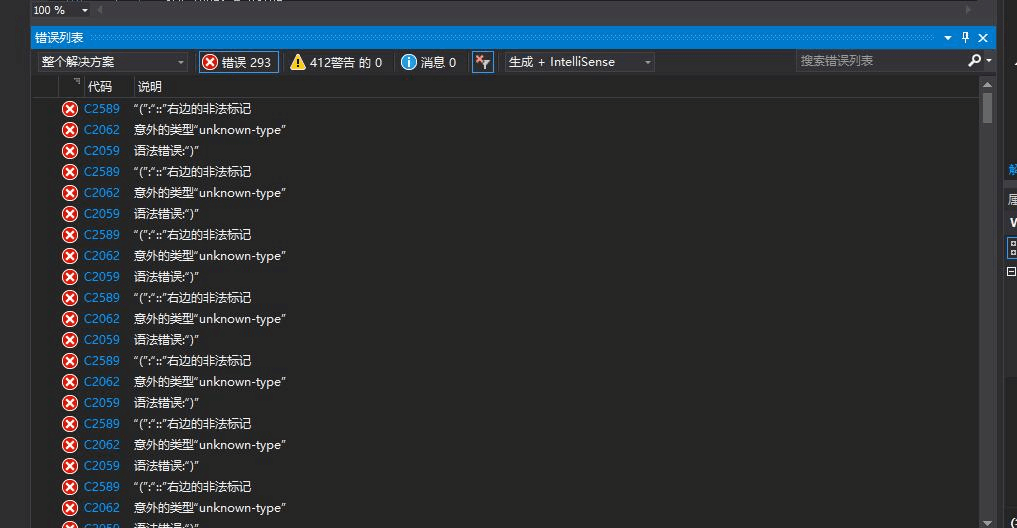Screen dimensions: 1017x528
Task: Pin the 错误列表 panel with pushpin icon
Action: (x=965, y=38)
